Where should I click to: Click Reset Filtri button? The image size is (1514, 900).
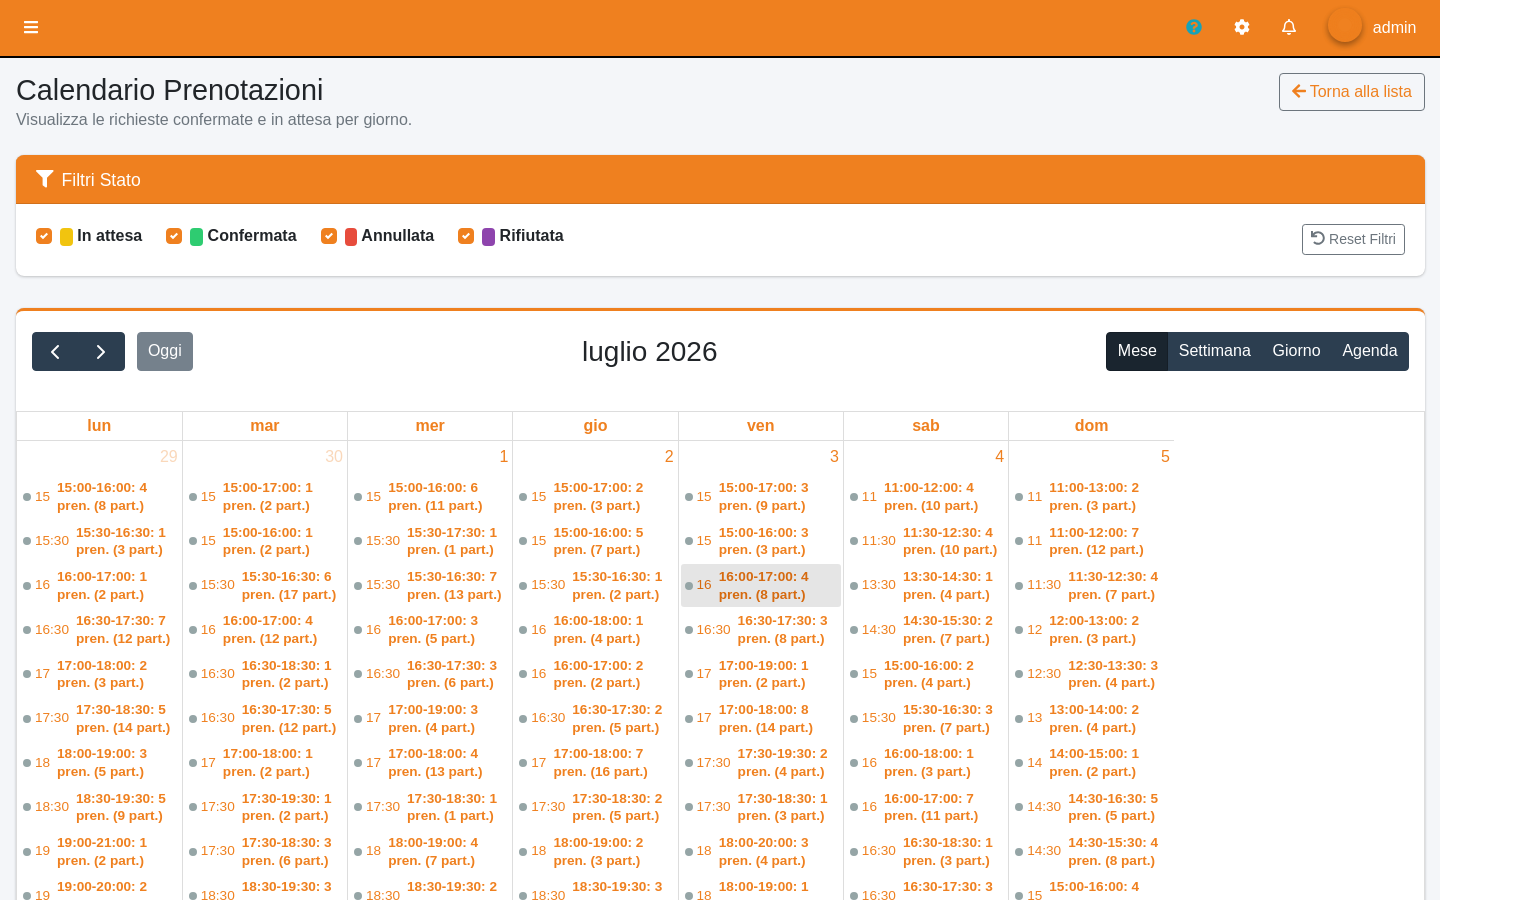coord(1353,239)
